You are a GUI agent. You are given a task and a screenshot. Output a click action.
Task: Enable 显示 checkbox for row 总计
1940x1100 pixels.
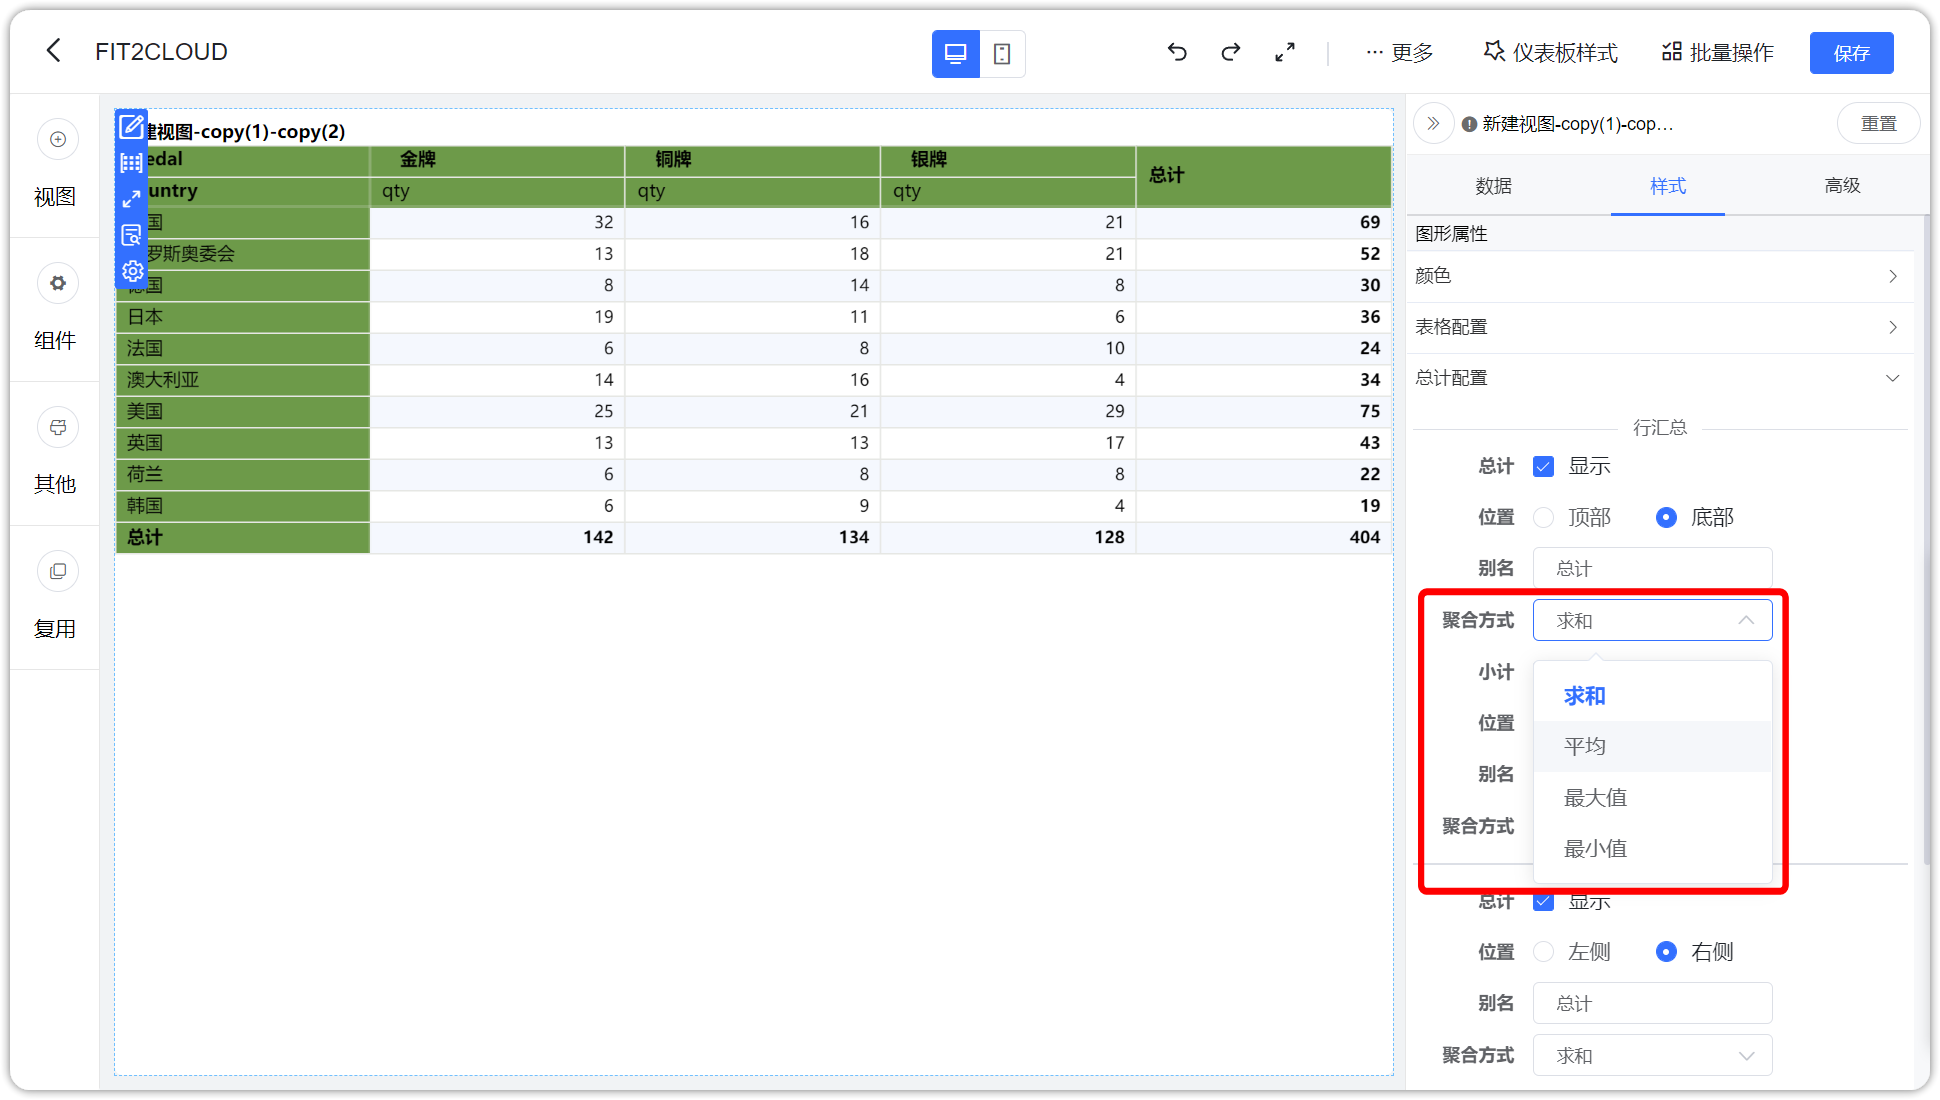point(1543,466)
